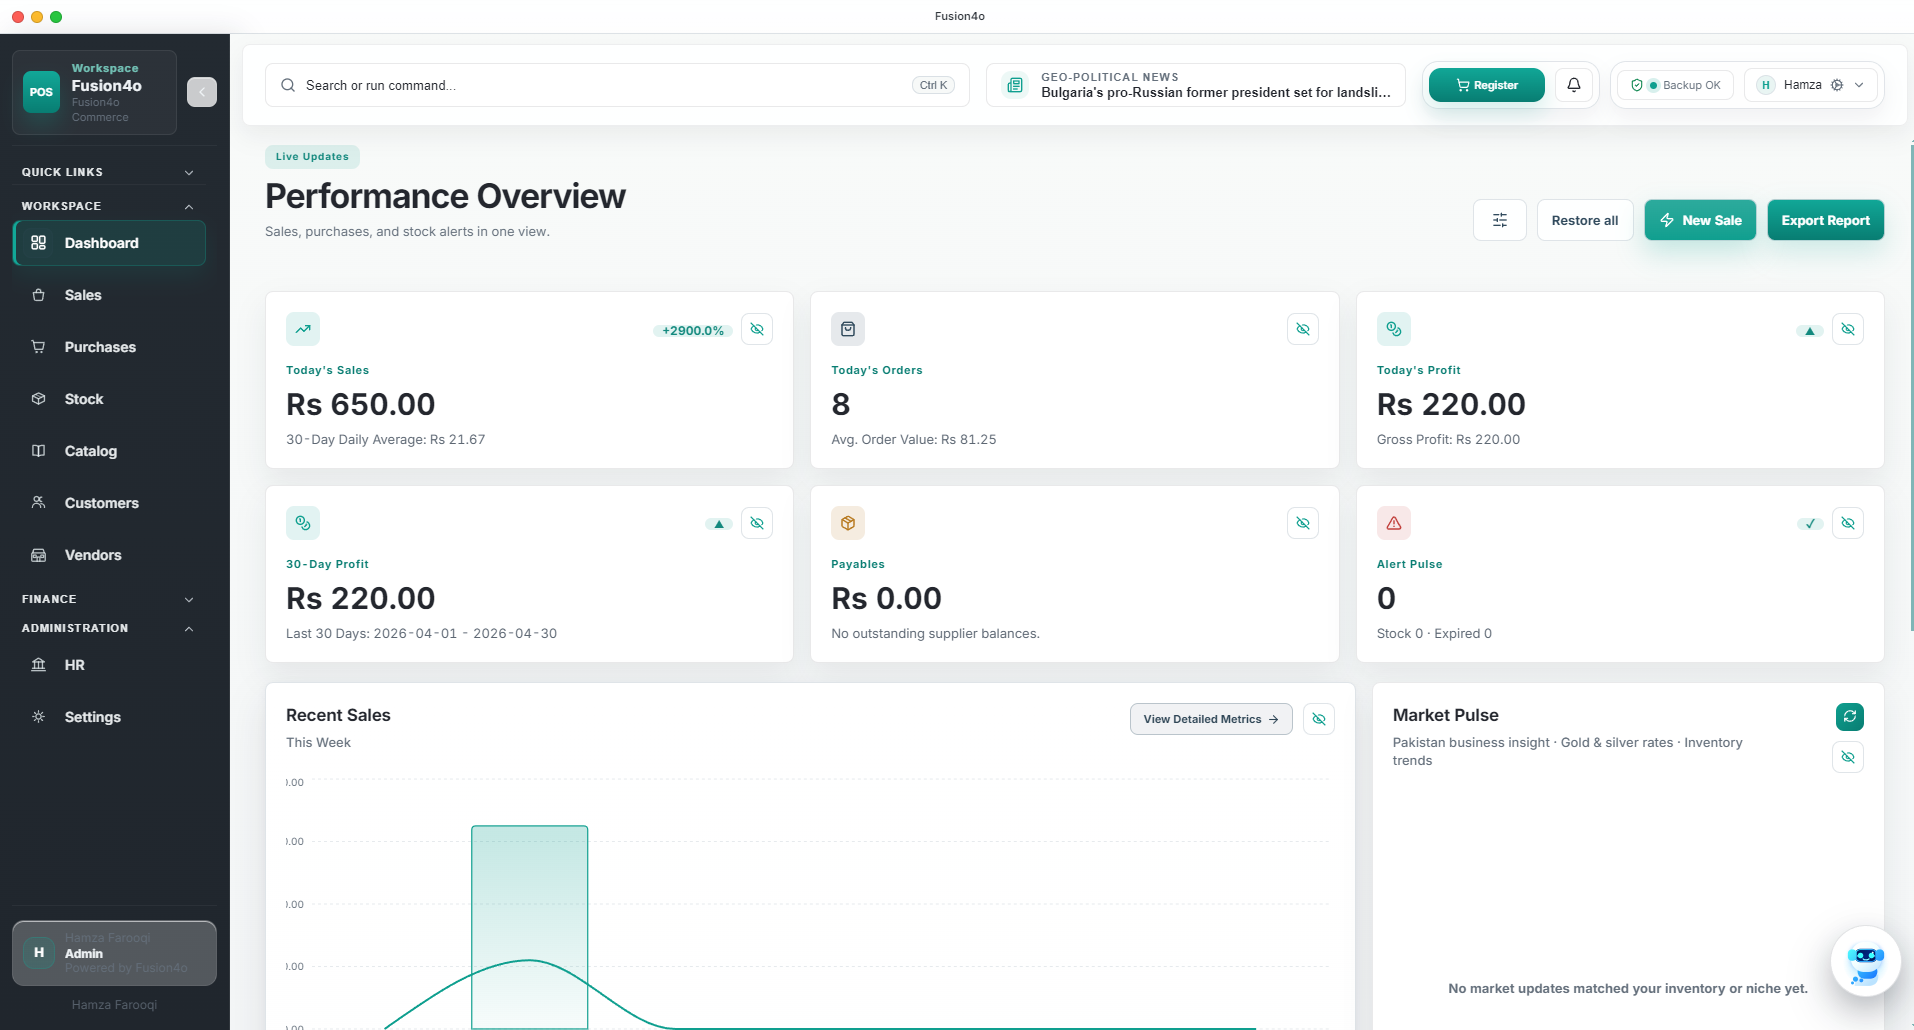The height and width of the screenshot is (1030, 1914).
Task: Click the Export Report button
Action: [x=1824, y=219]
